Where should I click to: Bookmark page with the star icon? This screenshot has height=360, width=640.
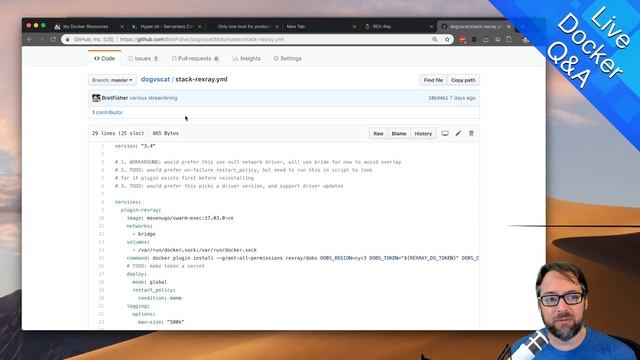[447, 39]
